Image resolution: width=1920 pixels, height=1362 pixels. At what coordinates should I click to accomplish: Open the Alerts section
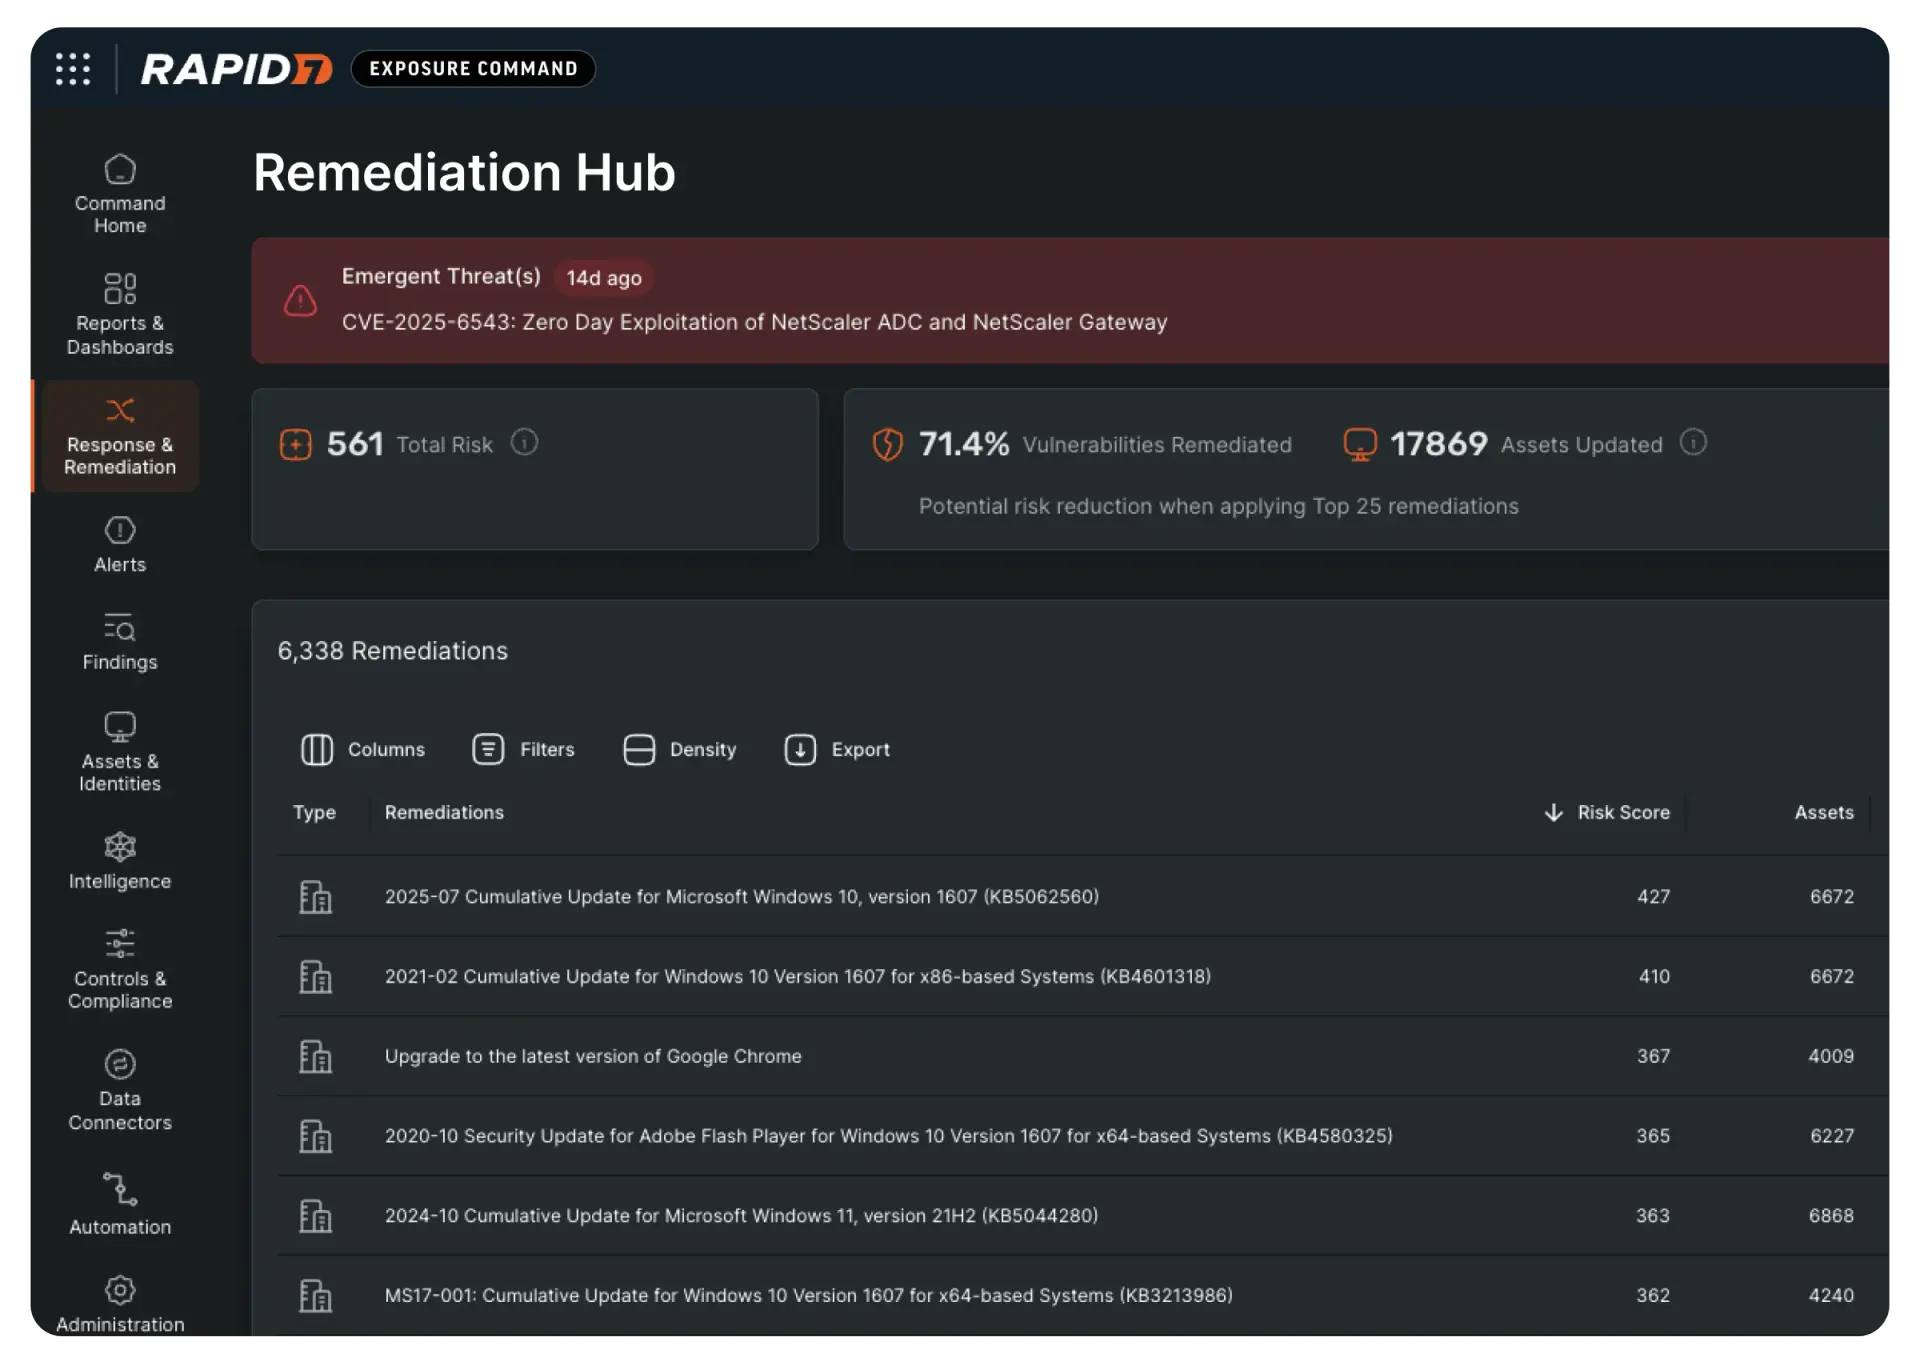(x=120, y=545)
